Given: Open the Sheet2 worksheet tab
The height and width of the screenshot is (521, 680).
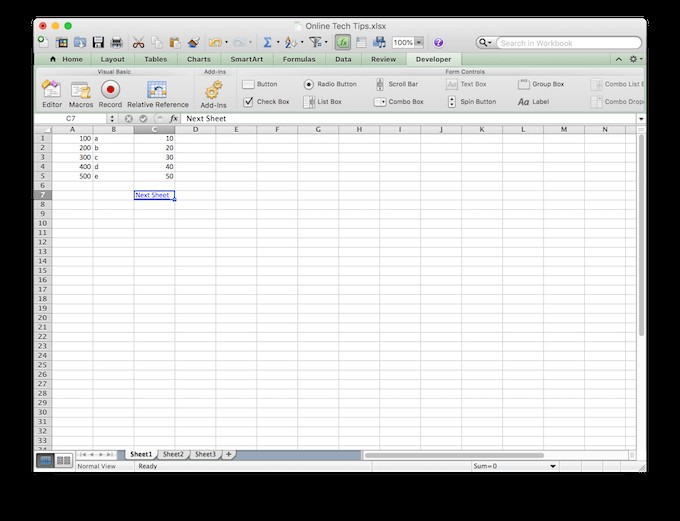Looking at the screenshot, I should pos(173,454).
